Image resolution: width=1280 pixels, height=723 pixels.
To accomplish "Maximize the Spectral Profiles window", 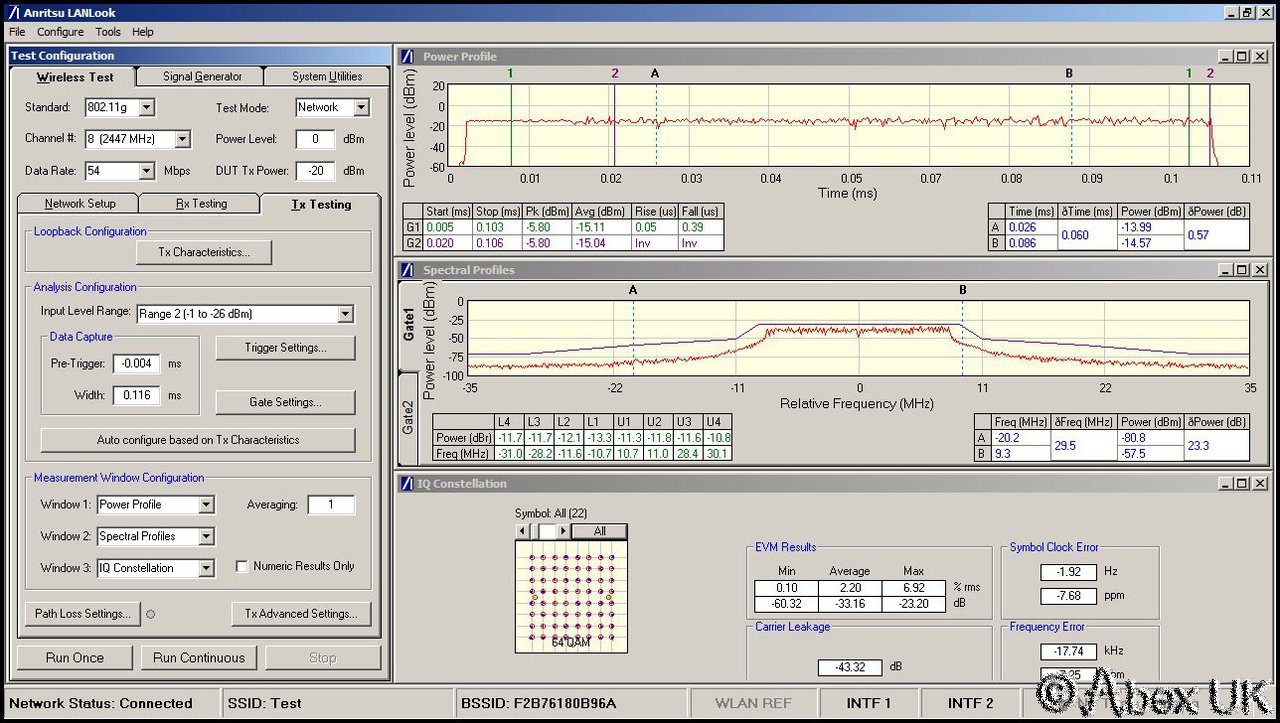I will [1241, 270].
